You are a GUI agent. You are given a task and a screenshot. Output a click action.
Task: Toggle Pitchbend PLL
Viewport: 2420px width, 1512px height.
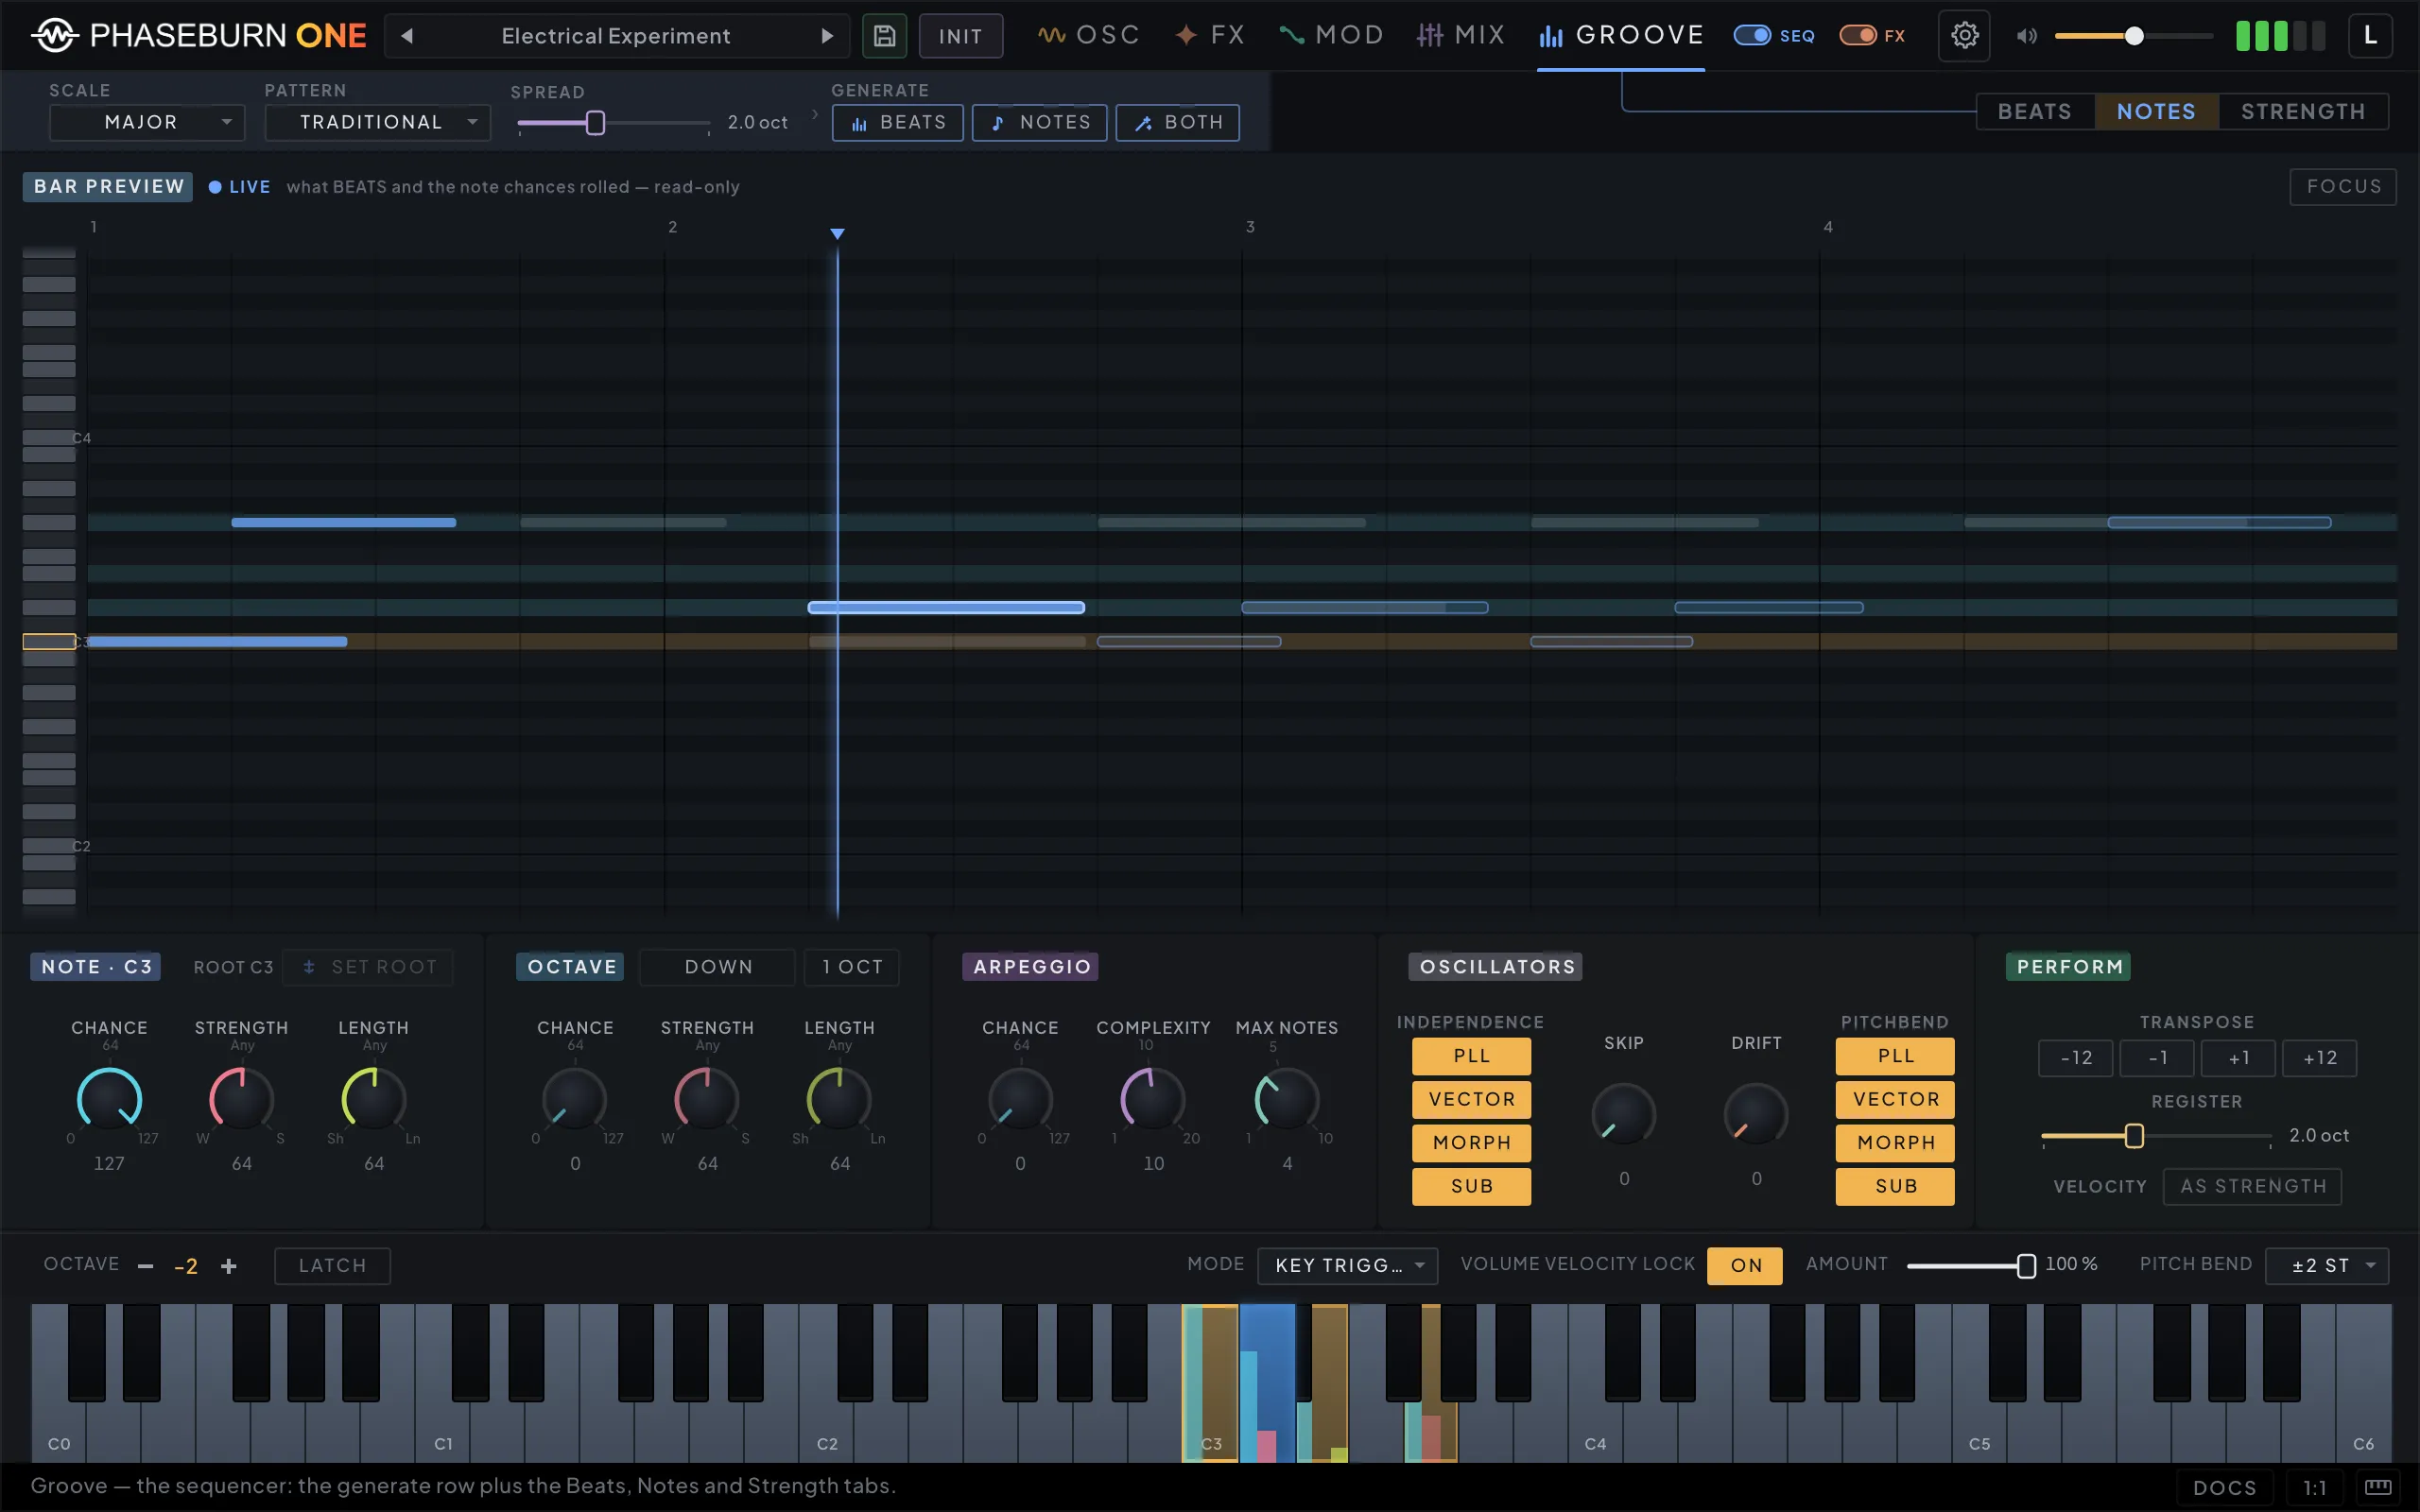[x=1895, y=1056]
